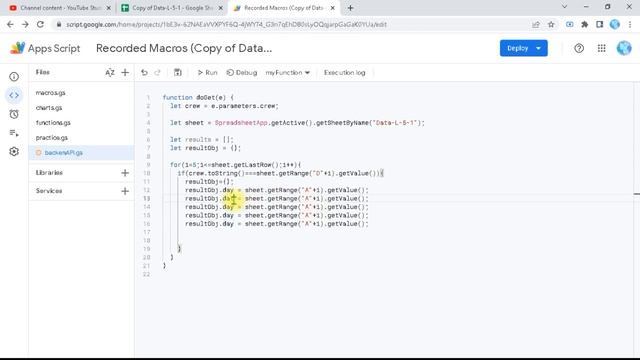The image size is (640, 360).
Task: Open a new browser tab
Action: (x=350, y=8)
